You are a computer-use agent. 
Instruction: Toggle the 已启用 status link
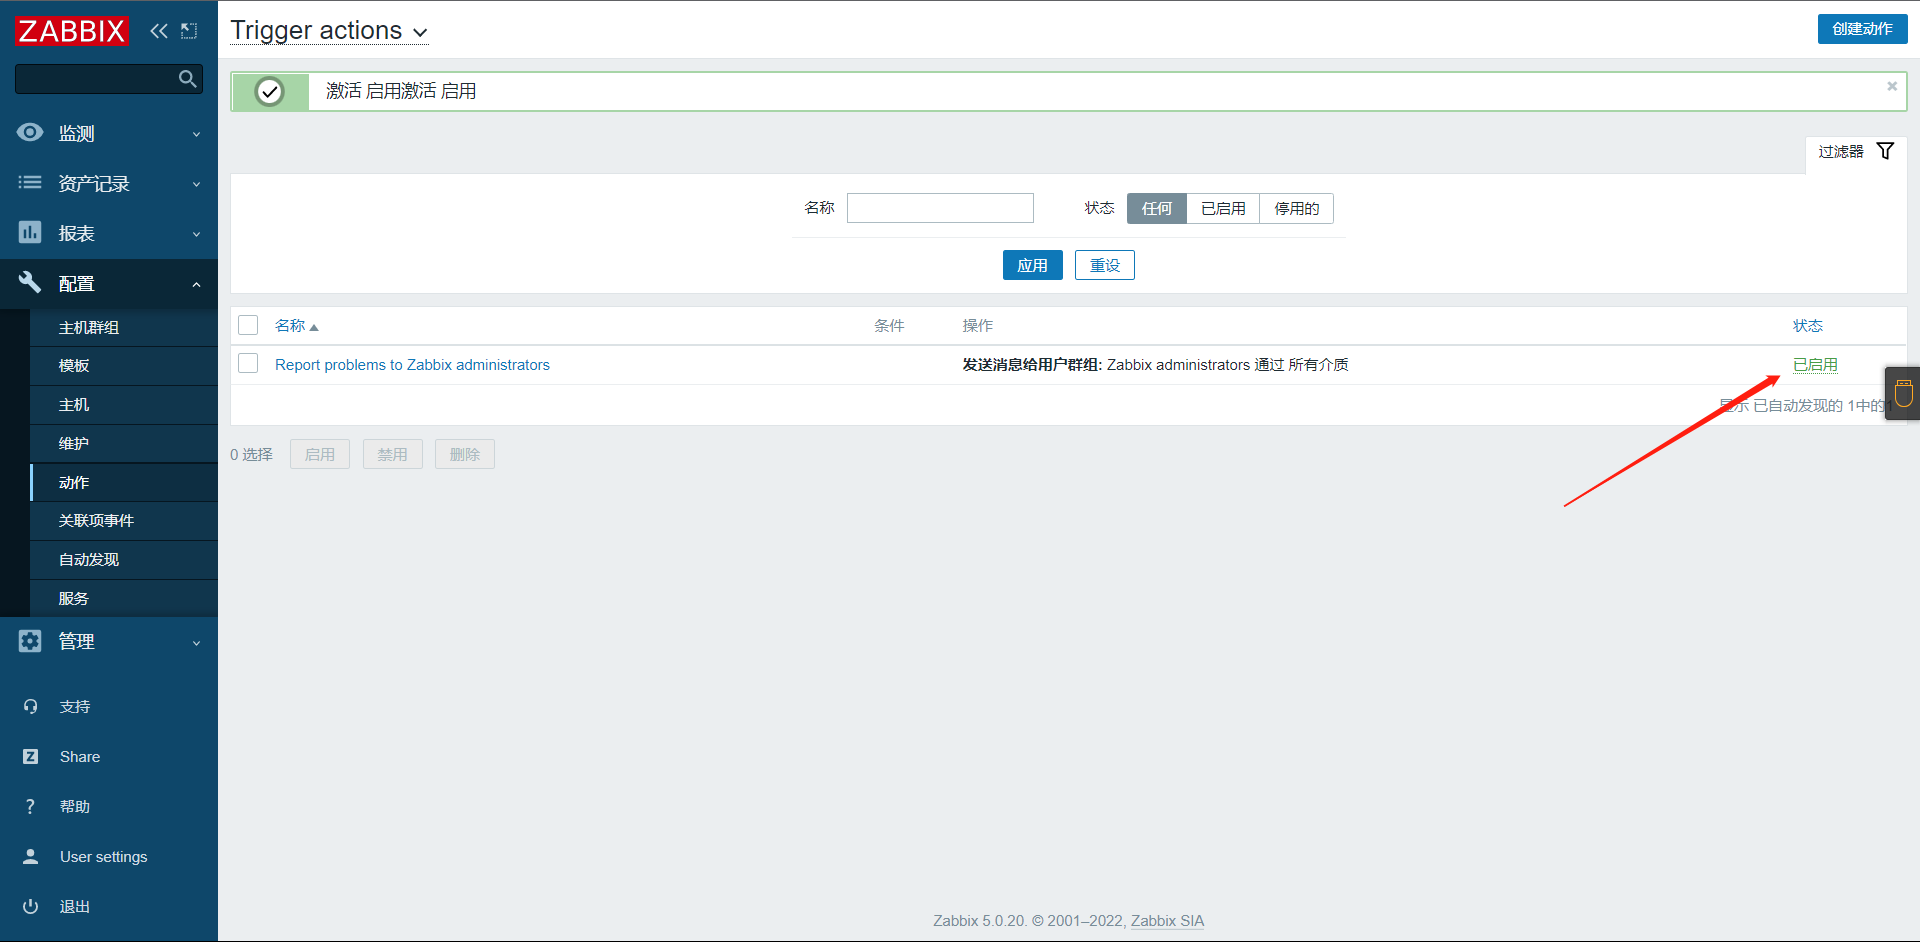point(1815,365)
